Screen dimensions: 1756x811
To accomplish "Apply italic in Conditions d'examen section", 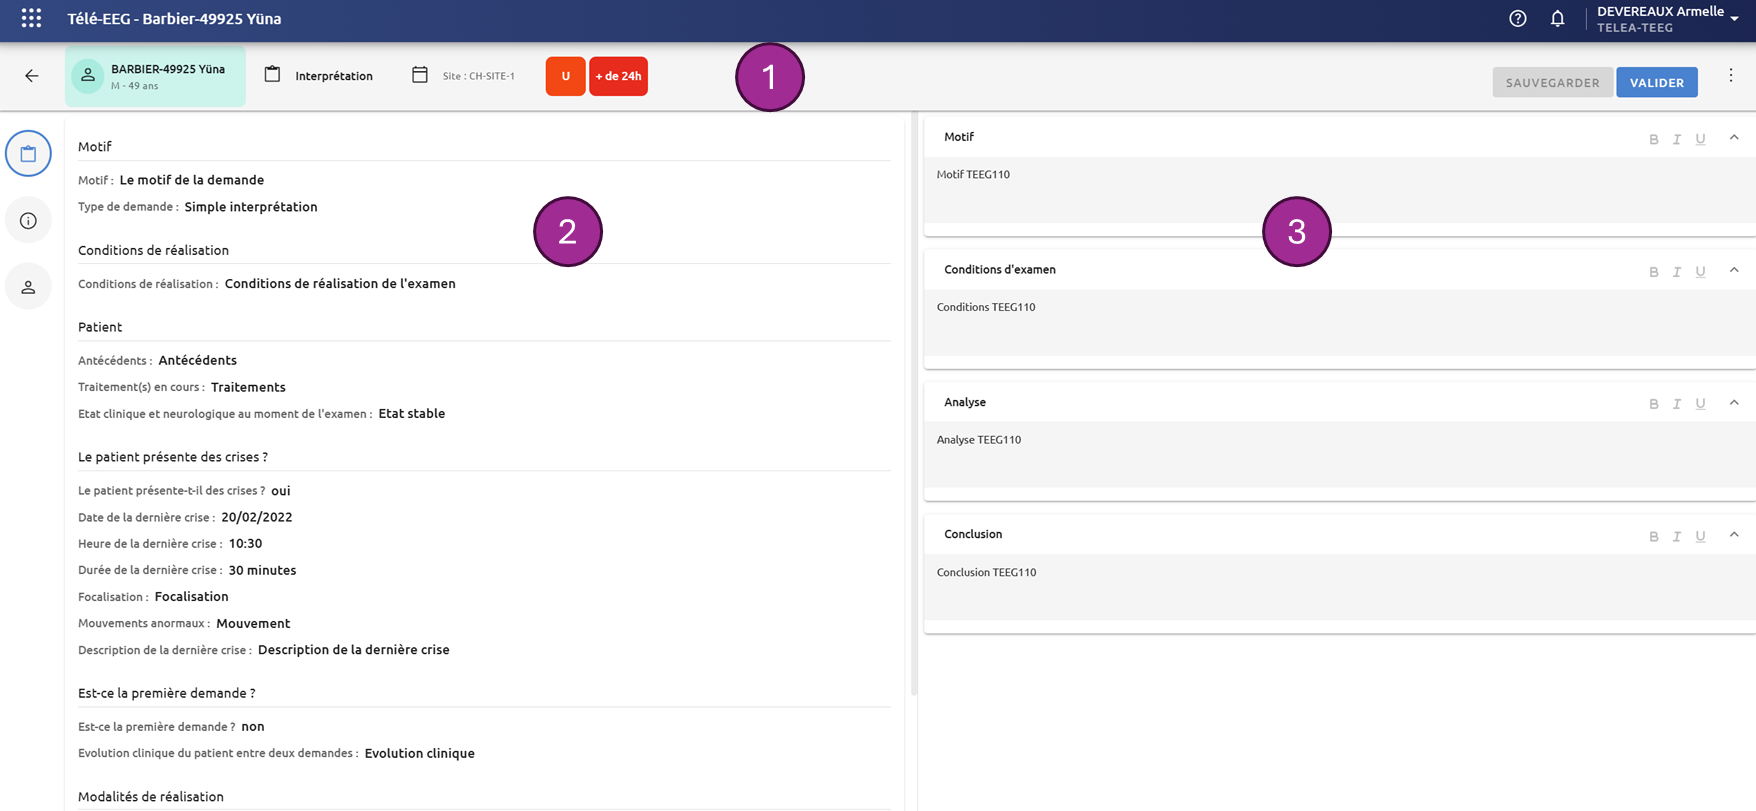I will tap(1677, 272).
